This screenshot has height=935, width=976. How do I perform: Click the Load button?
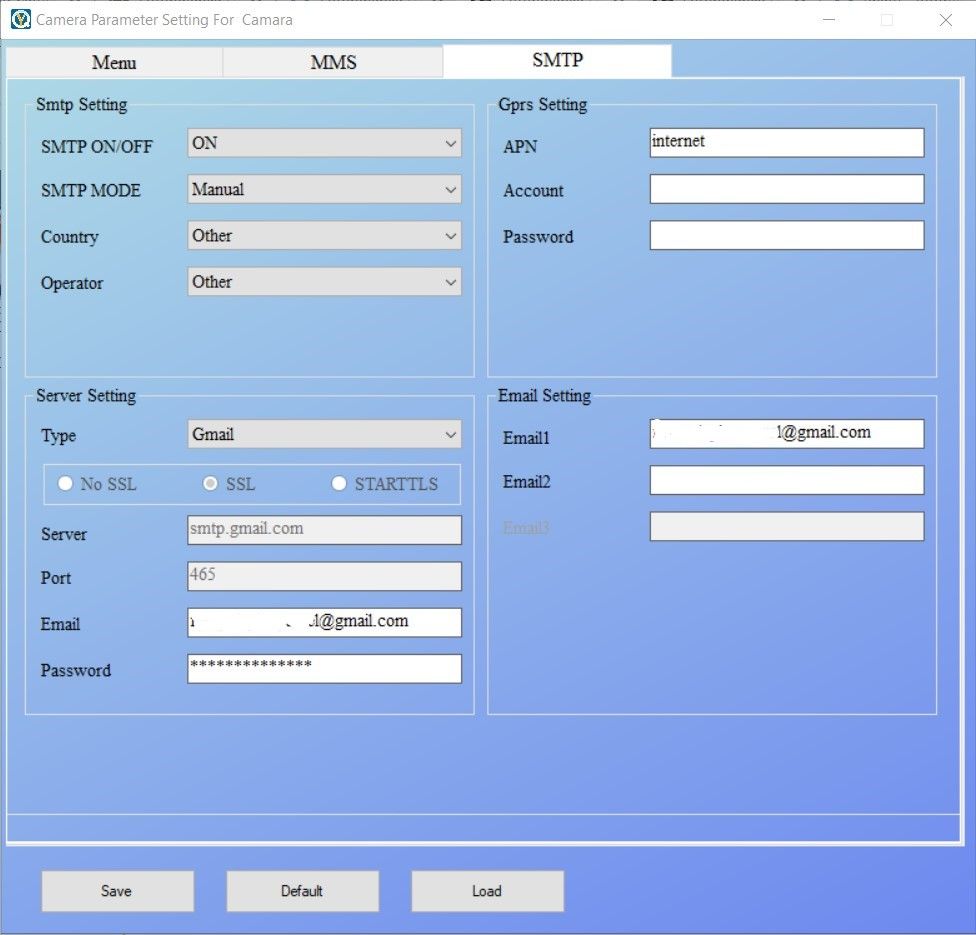(487, 891)
